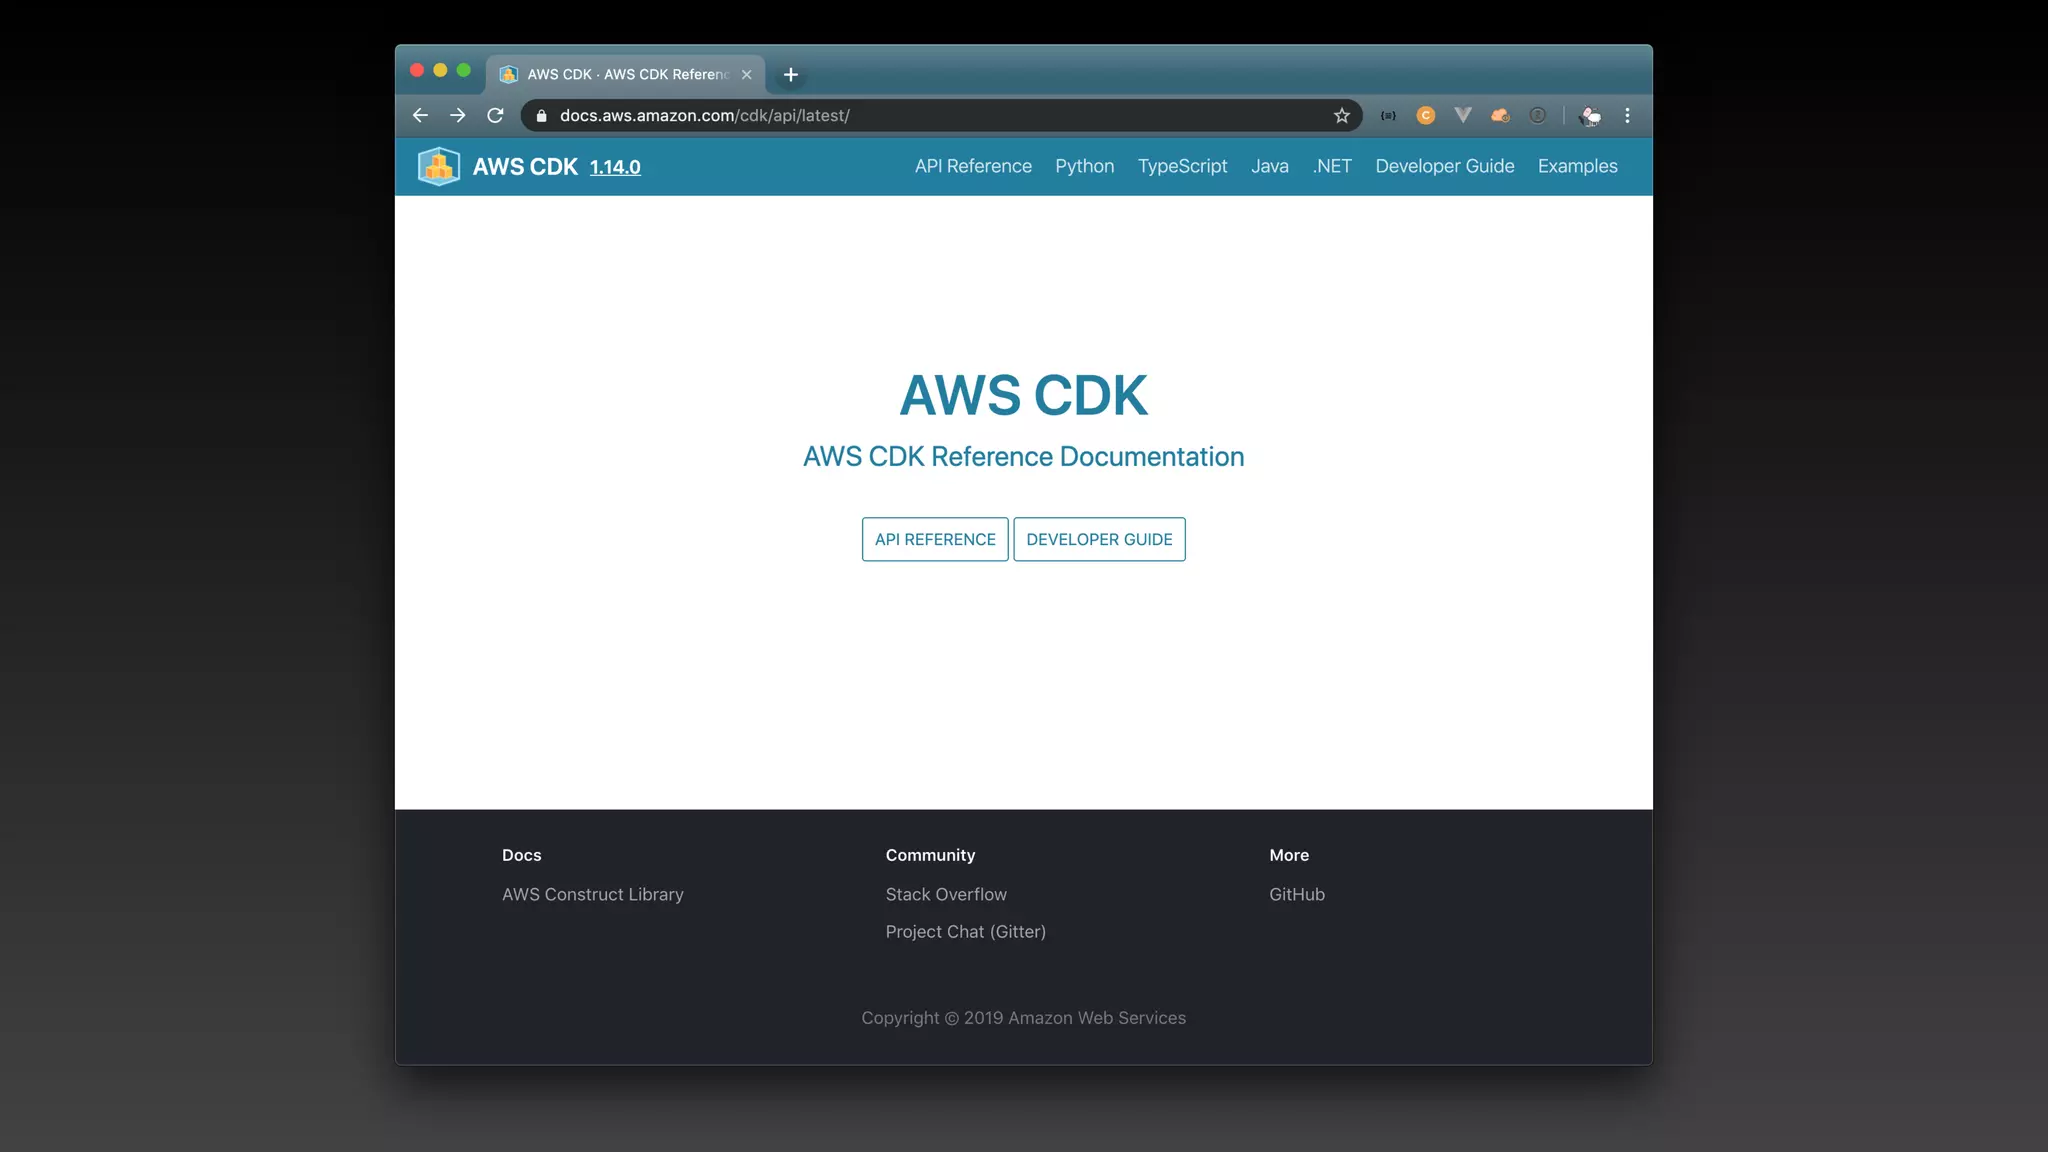Open the Chrome three-dot menu
This screenshot has height=1152, width=2048.
pos(1628,116)
